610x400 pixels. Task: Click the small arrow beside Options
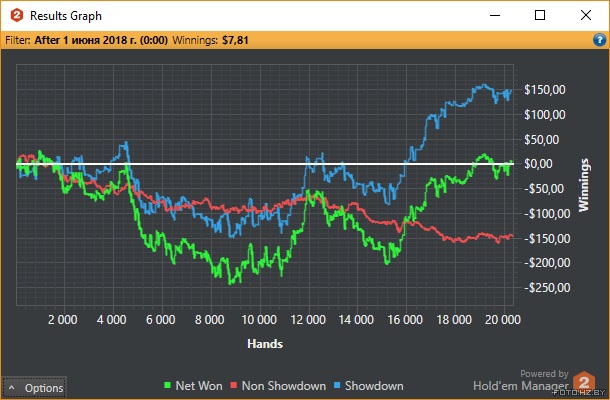pyautogui.click(x=12, y=388)
